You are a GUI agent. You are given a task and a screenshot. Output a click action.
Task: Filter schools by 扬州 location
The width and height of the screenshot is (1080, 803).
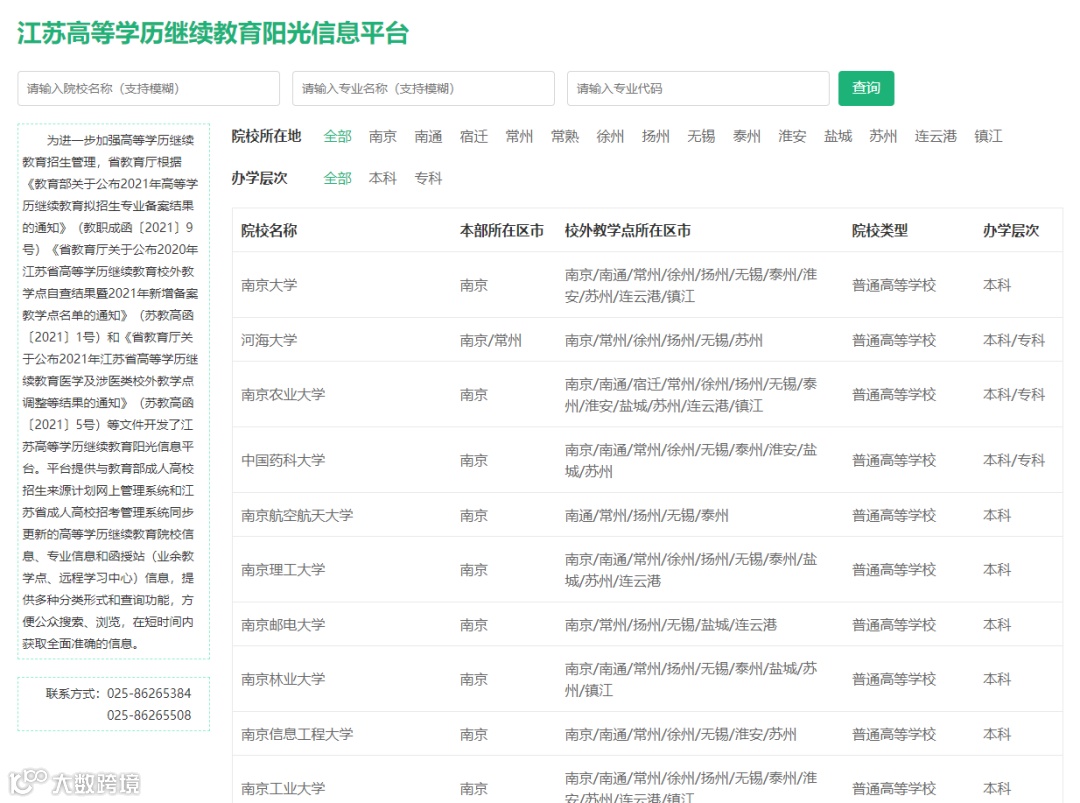(x=656, y=136)
